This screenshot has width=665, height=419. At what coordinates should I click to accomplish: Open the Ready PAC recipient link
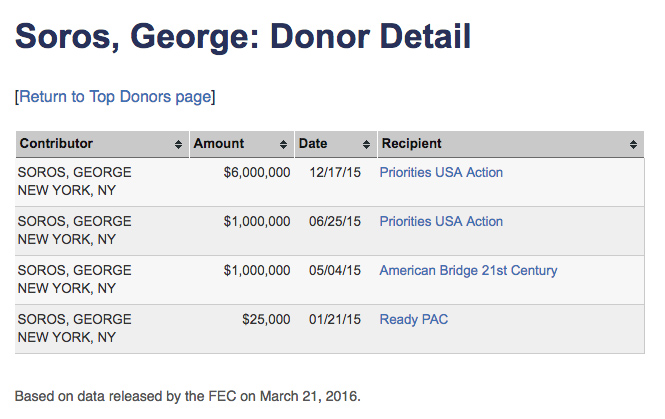click(413, 319)
